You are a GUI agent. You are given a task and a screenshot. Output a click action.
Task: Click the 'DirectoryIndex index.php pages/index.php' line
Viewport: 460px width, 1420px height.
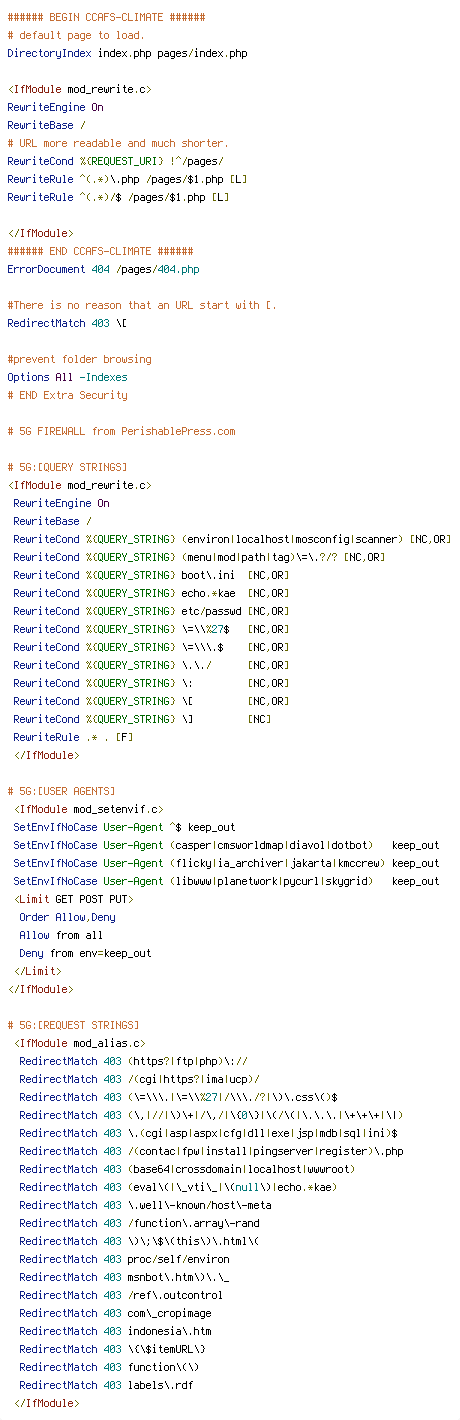coord(127,53)
